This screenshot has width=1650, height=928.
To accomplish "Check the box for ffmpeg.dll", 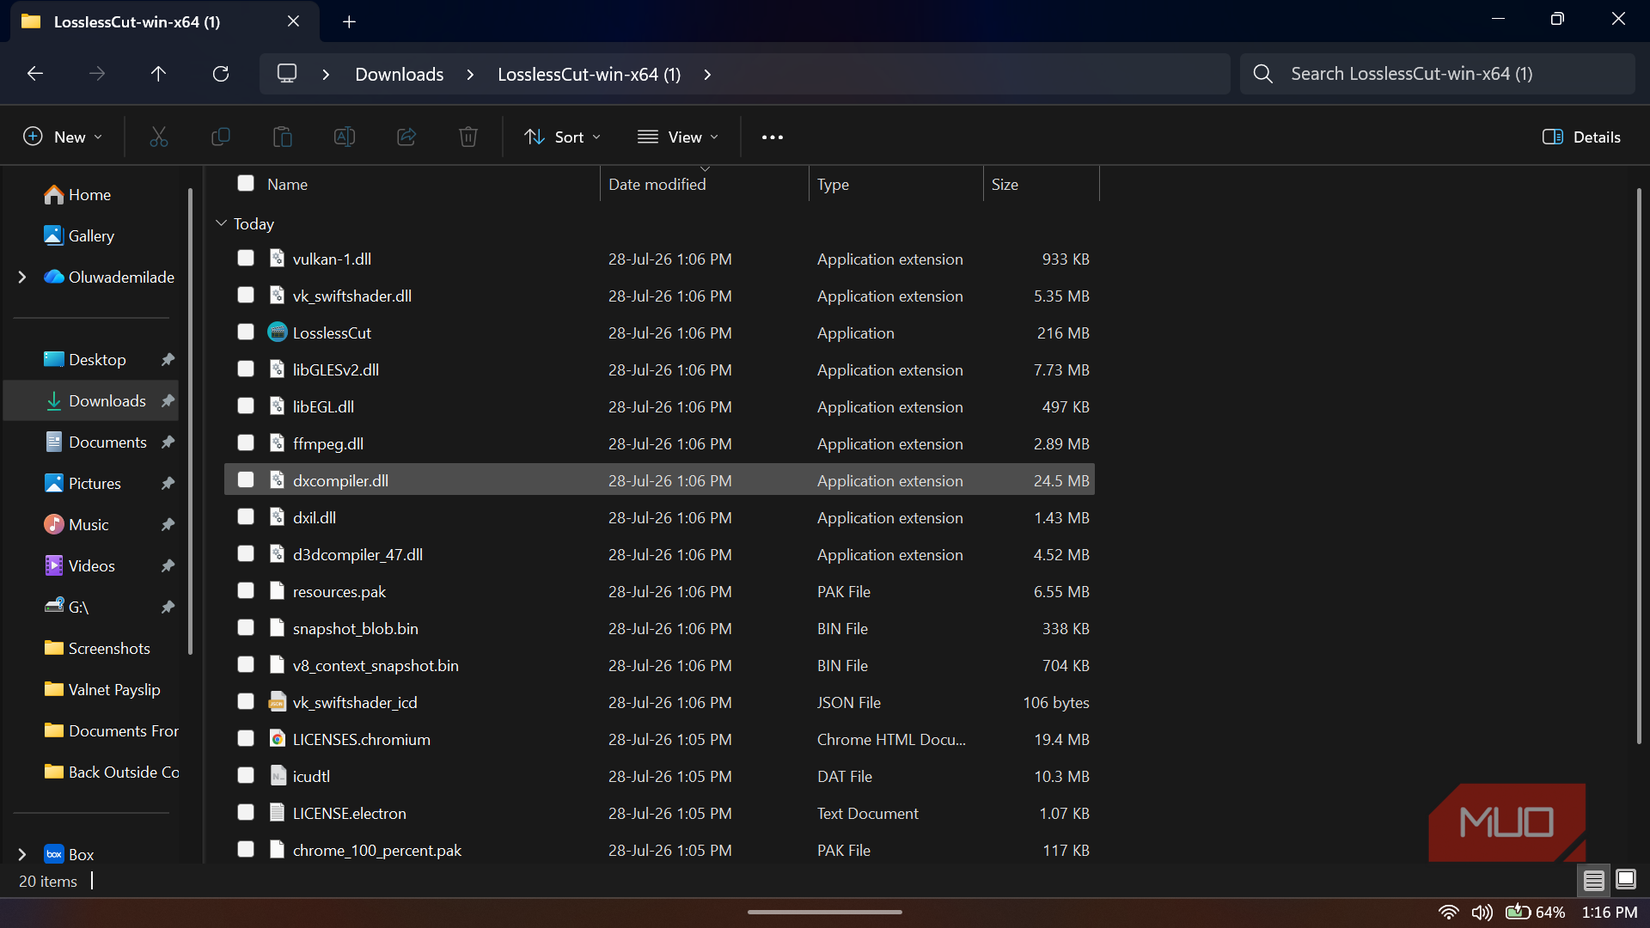I will tap(246, 443).
